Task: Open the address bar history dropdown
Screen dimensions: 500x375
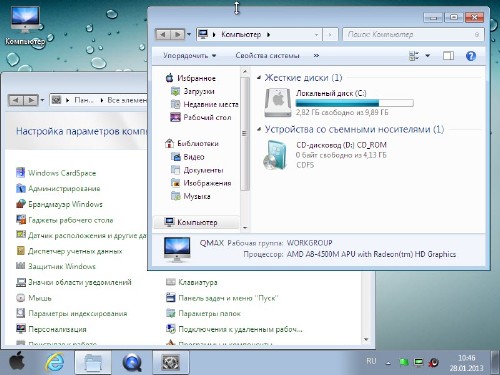Action: (316, 35)
